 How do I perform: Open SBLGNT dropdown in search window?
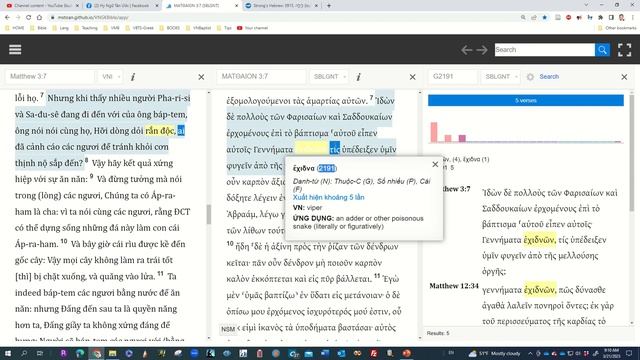click(500, 77)
